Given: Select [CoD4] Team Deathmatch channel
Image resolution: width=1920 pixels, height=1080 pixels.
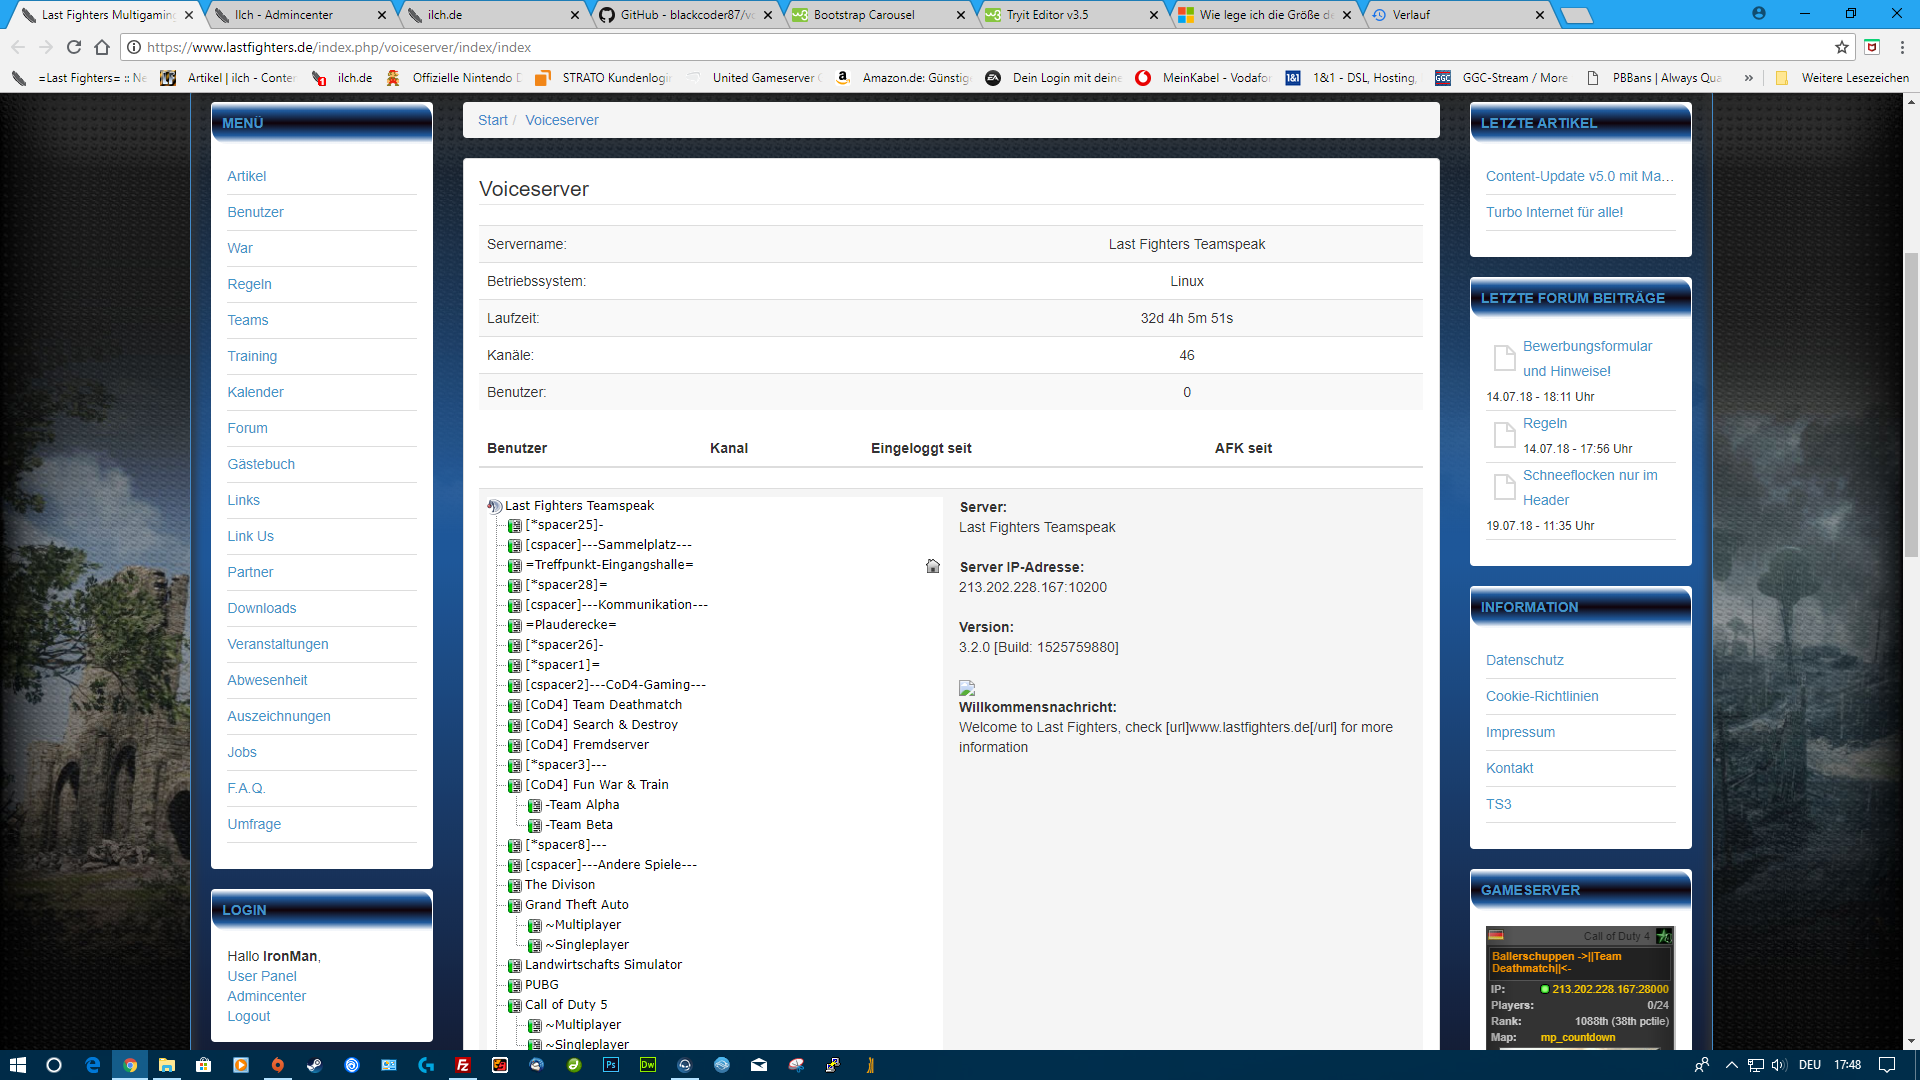Looking at the screenshot, I should click(x=603, y=705).
